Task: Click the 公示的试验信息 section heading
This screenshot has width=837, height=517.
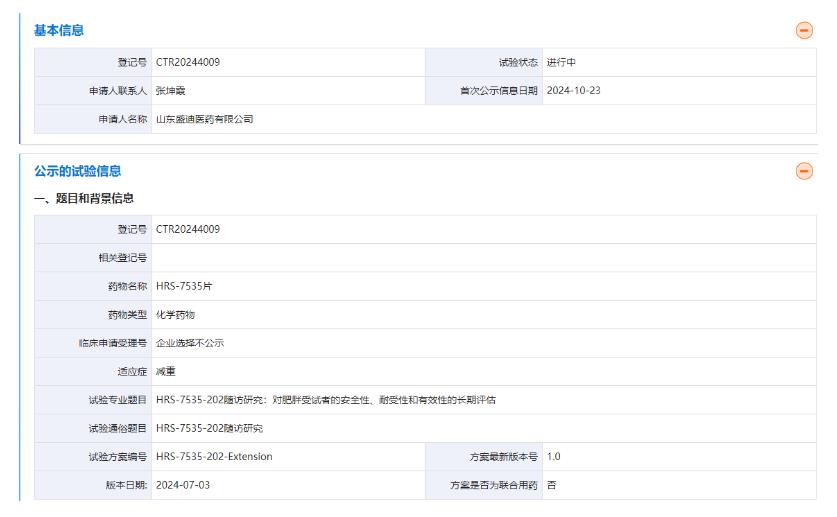Action: pyautogui.click(x=78, y=171)
